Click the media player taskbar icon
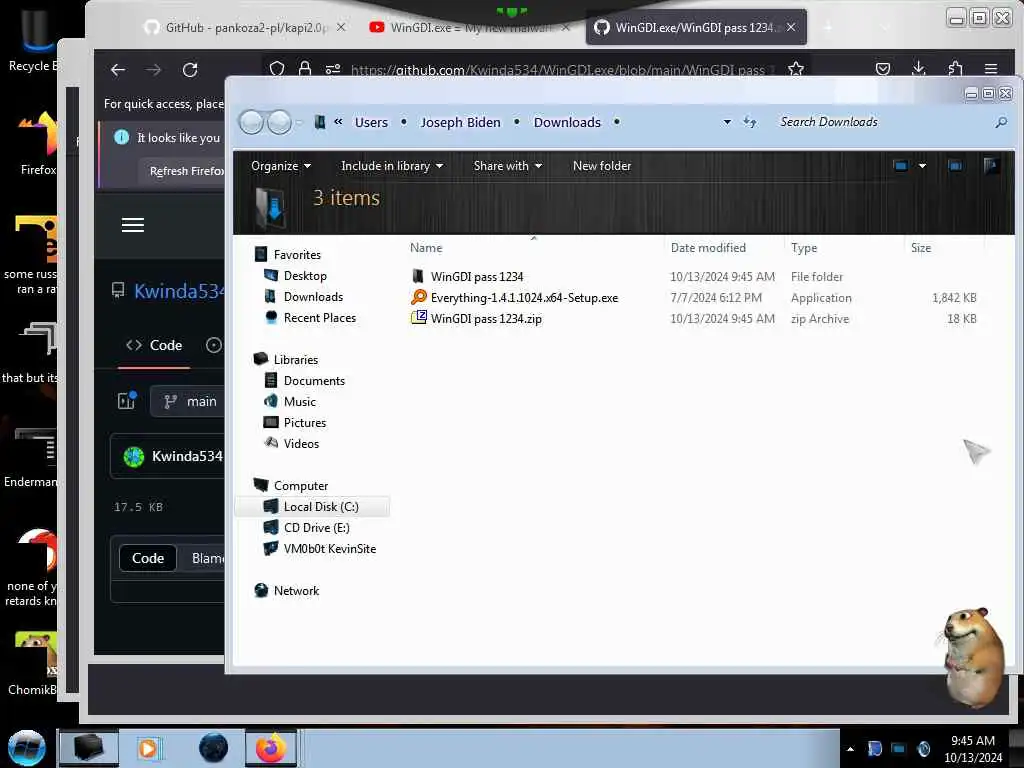 point(148,748)
